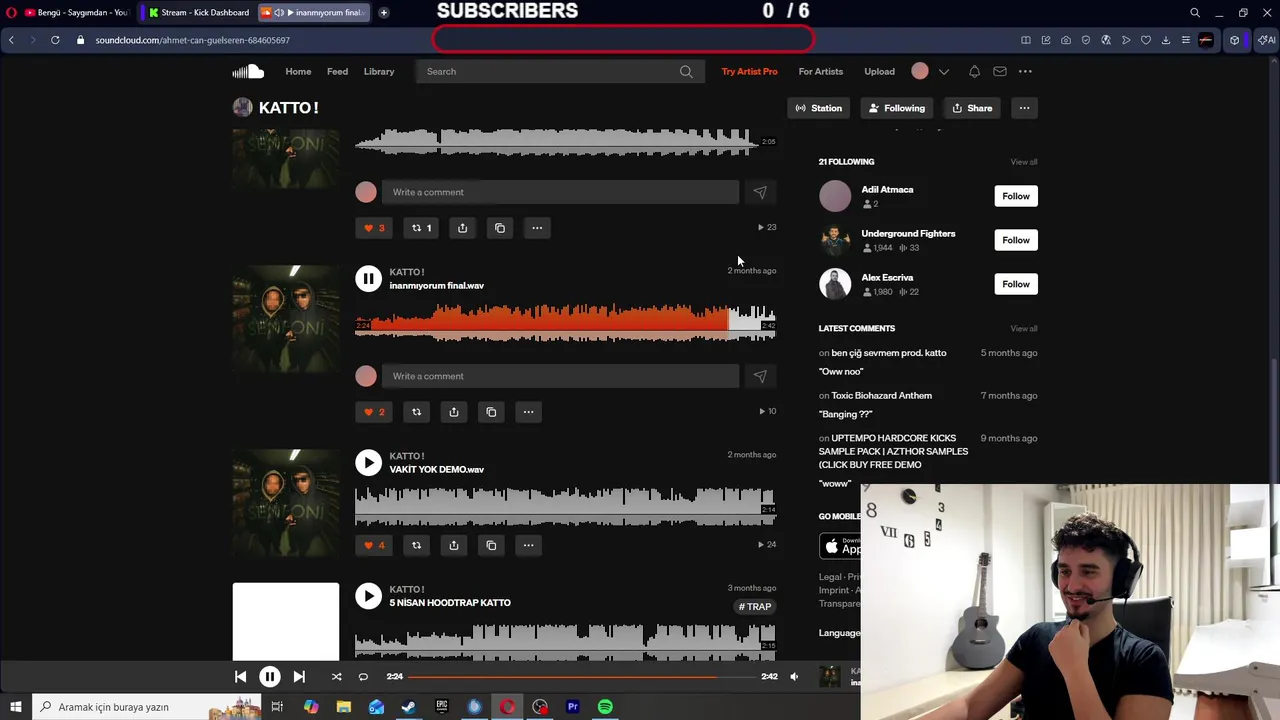Reload the current page
Viewport: 1280px width, 720px height.
[55, 40]
